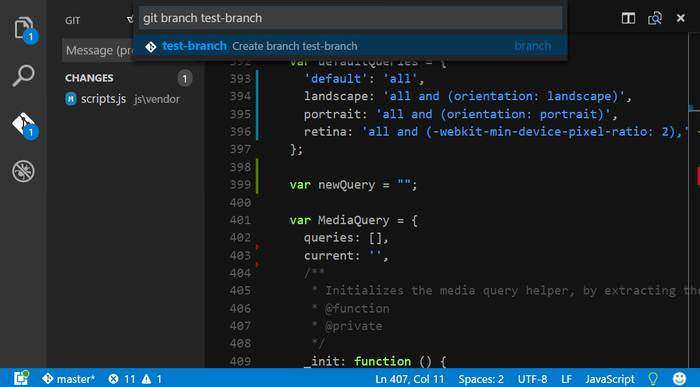The width and height of the screenshot is (700, 387).
Task: Click the '_init: function () {' line
Action: 375,361
